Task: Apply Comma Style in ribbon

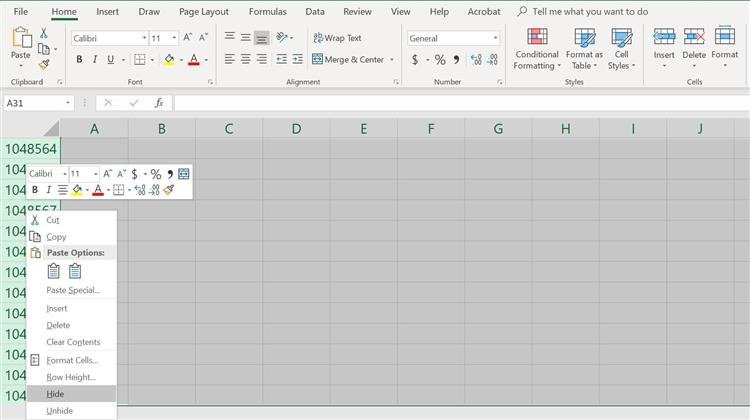Action: pos(456,59)
